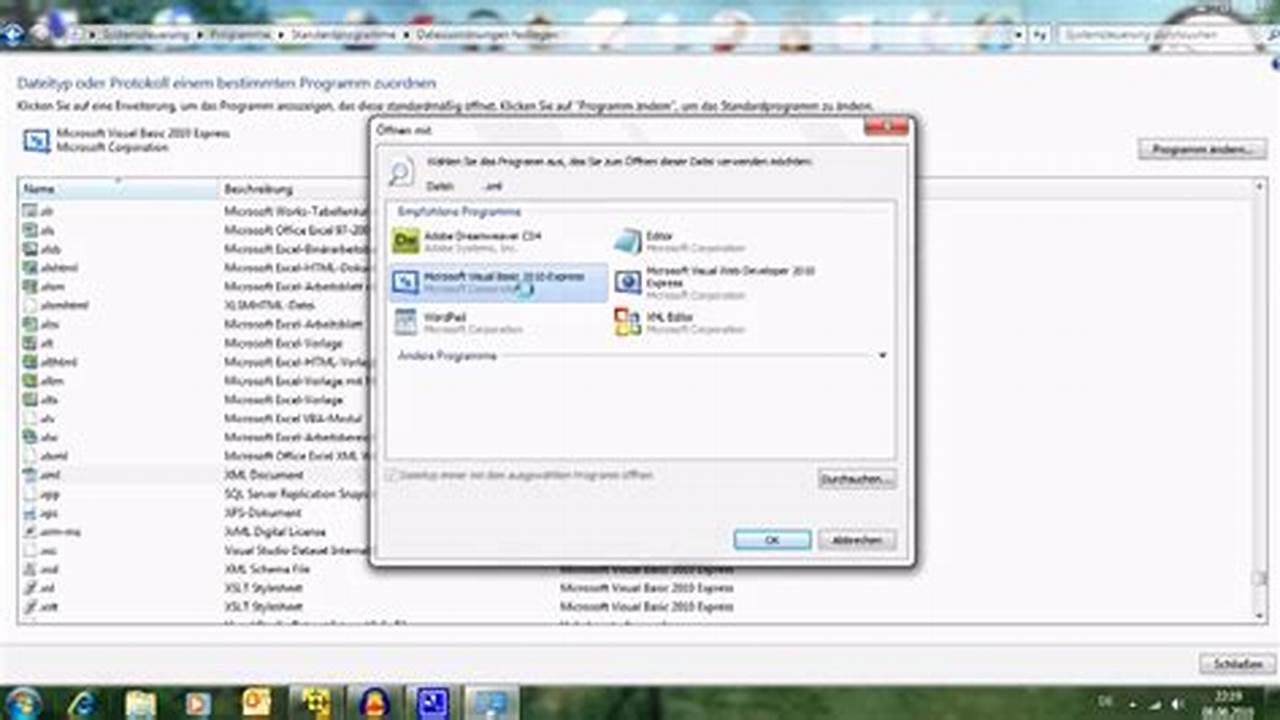1280x720 pixels.
Task: Select 'SQL Server Replication Snapshot' row
Action: point(296,494)
